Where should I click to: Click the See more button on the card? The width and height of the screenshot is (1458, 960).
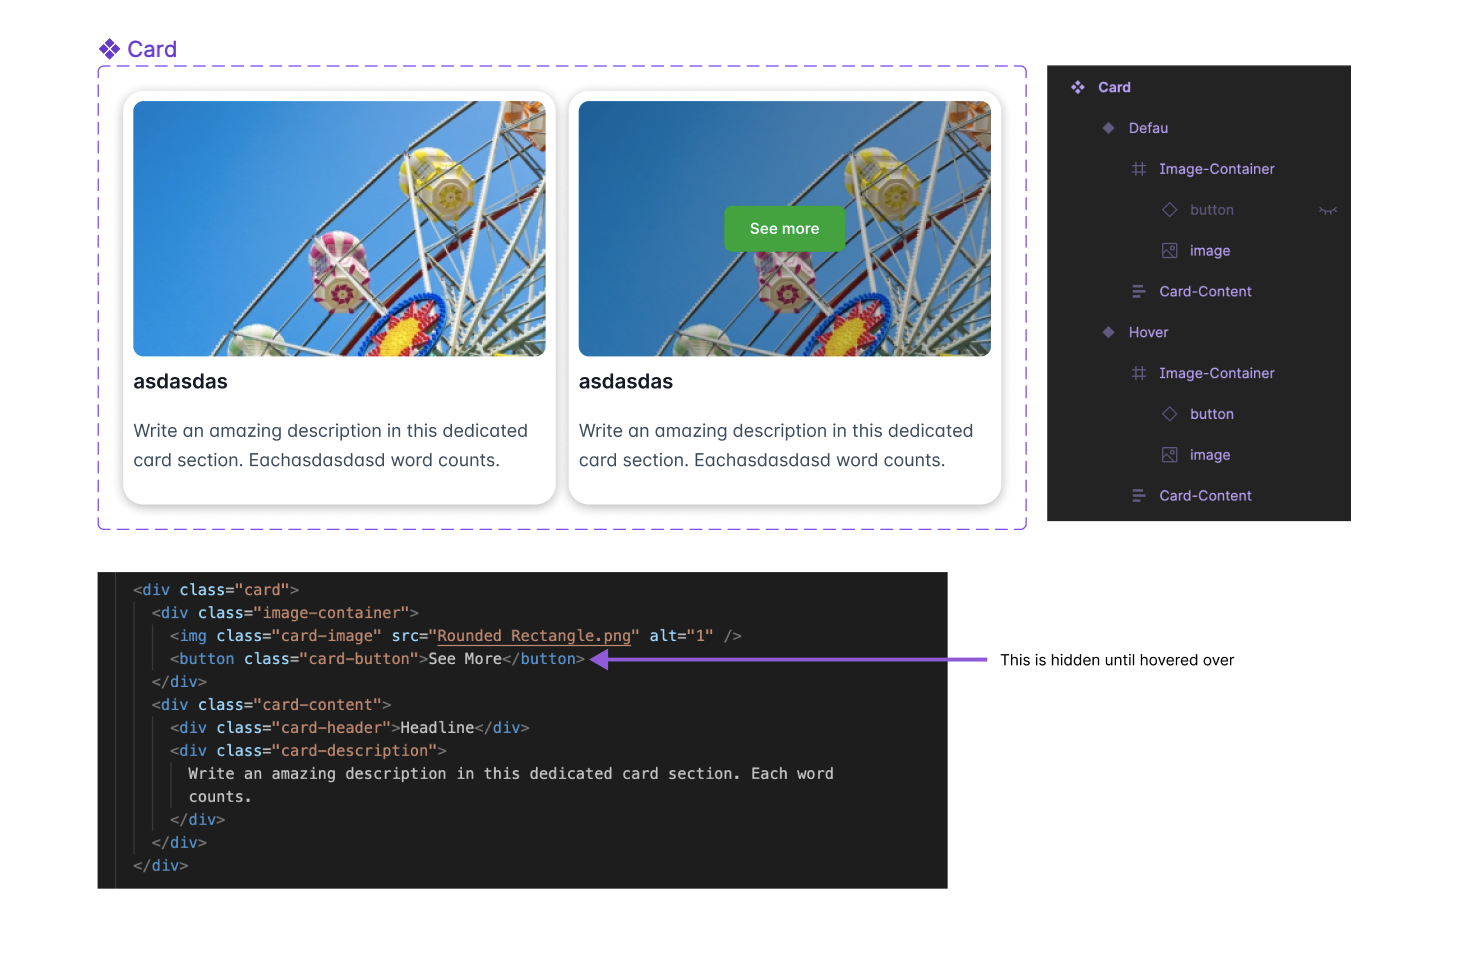pyautogui.click(x=784, y=228)
